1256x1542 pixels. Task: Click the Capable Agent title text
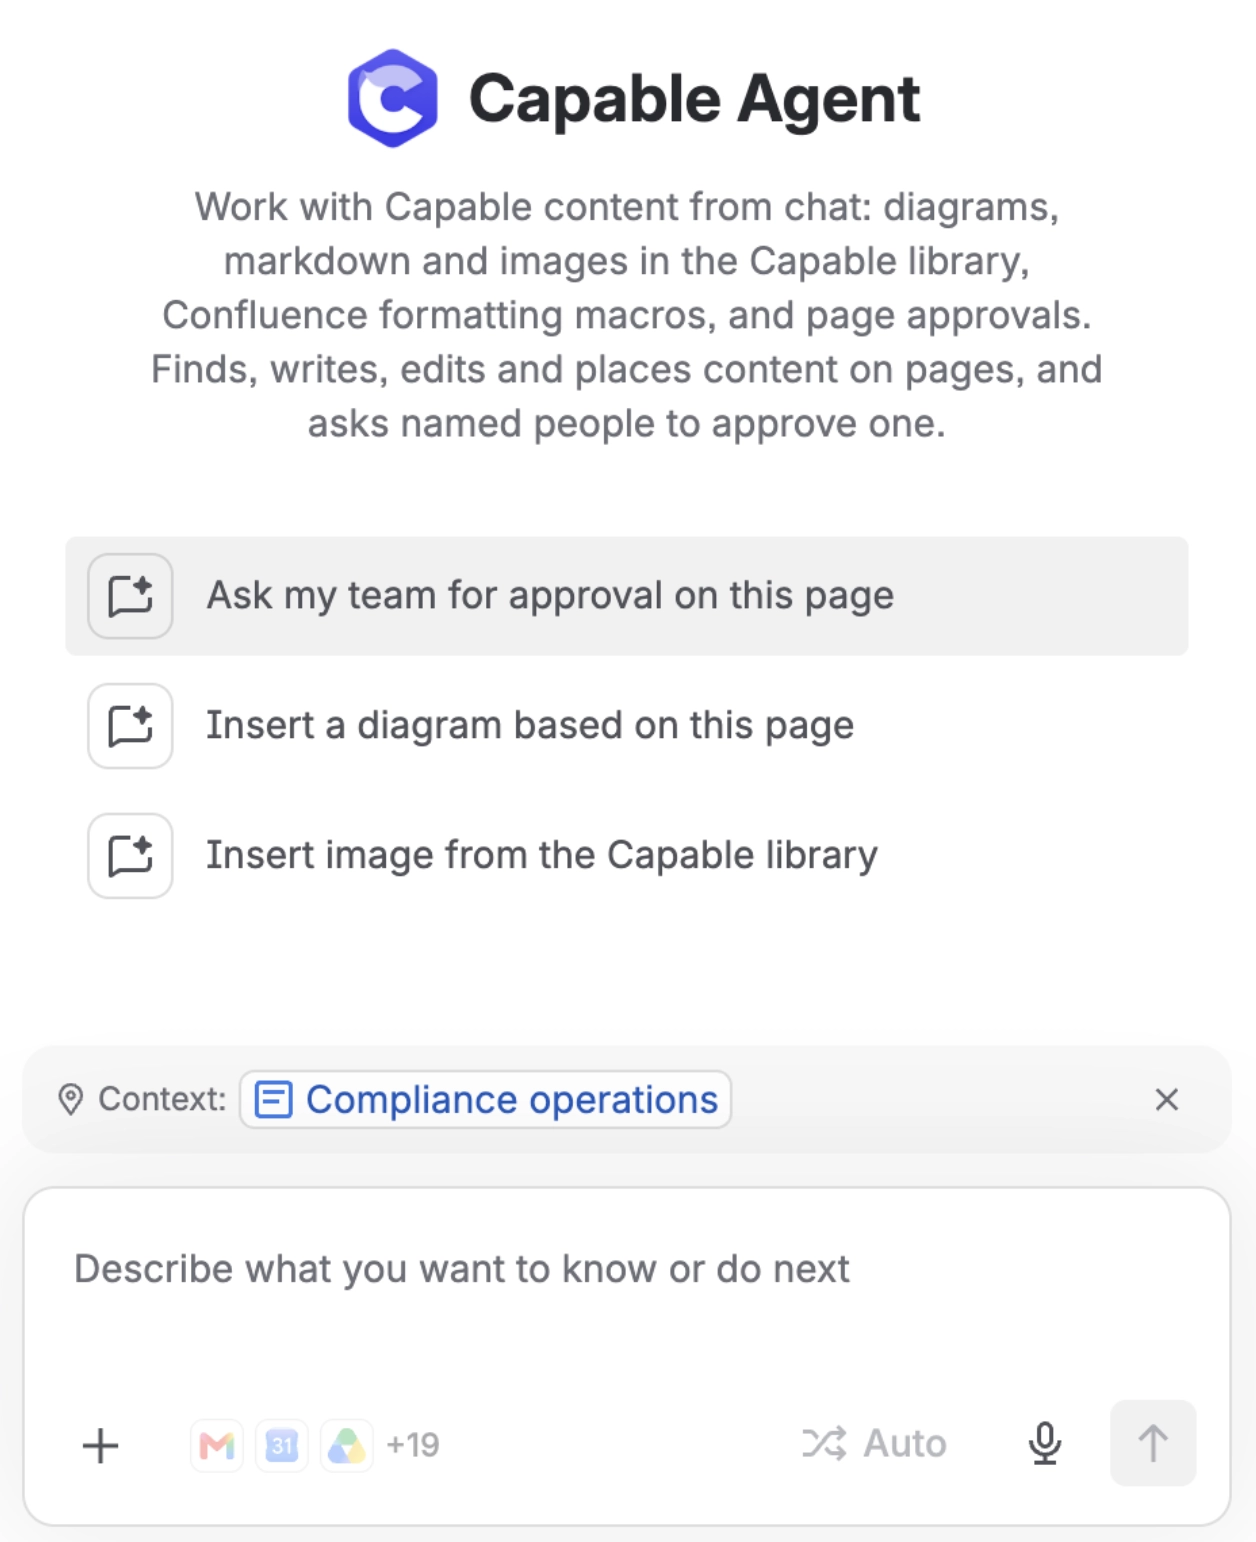pyautogui.click(x=694, y=99)
